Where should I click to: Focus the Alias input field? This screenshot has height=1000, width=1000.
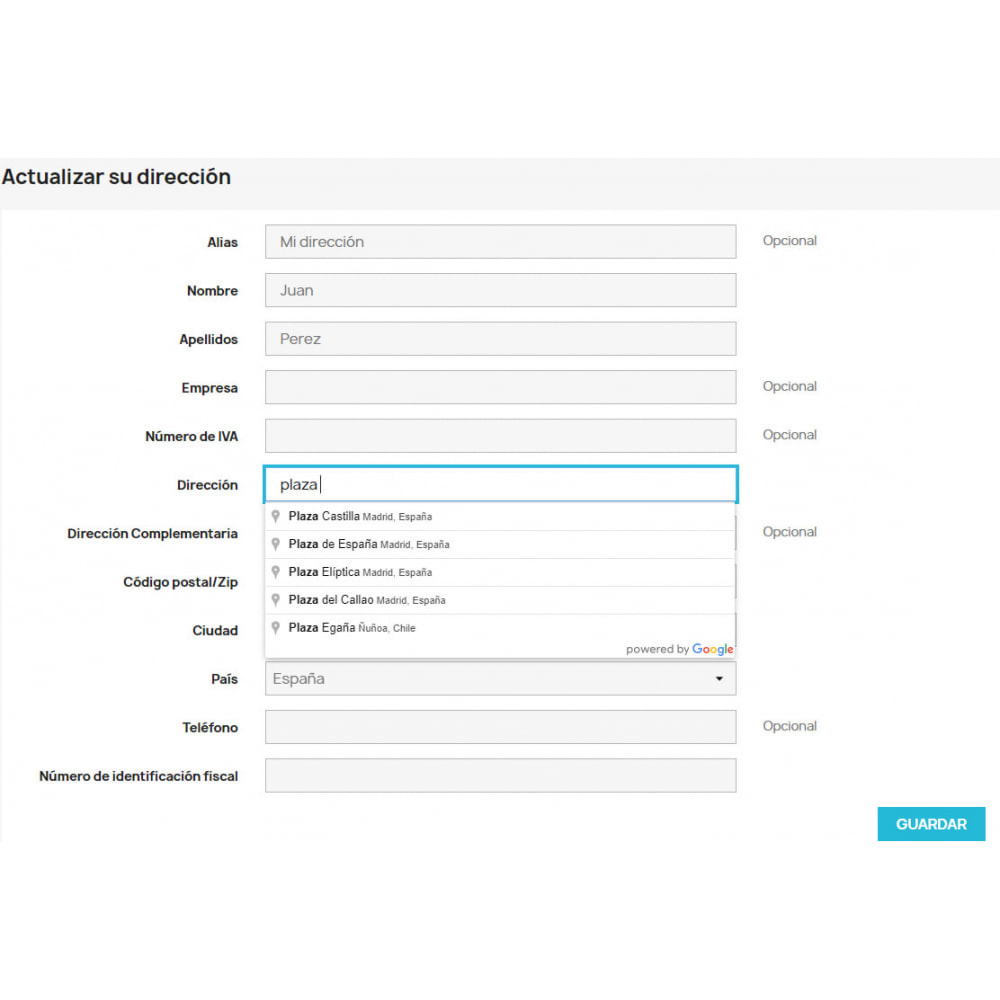coord(500,242)
